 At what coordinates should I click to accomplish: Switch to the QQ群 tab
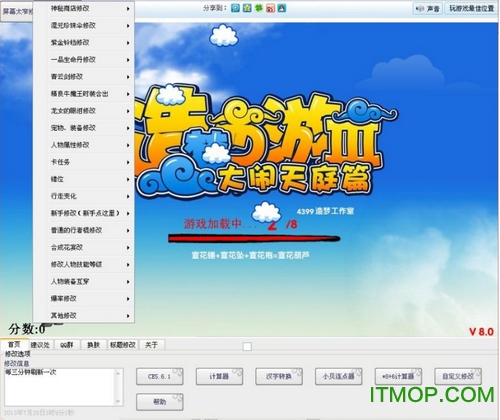67,345
